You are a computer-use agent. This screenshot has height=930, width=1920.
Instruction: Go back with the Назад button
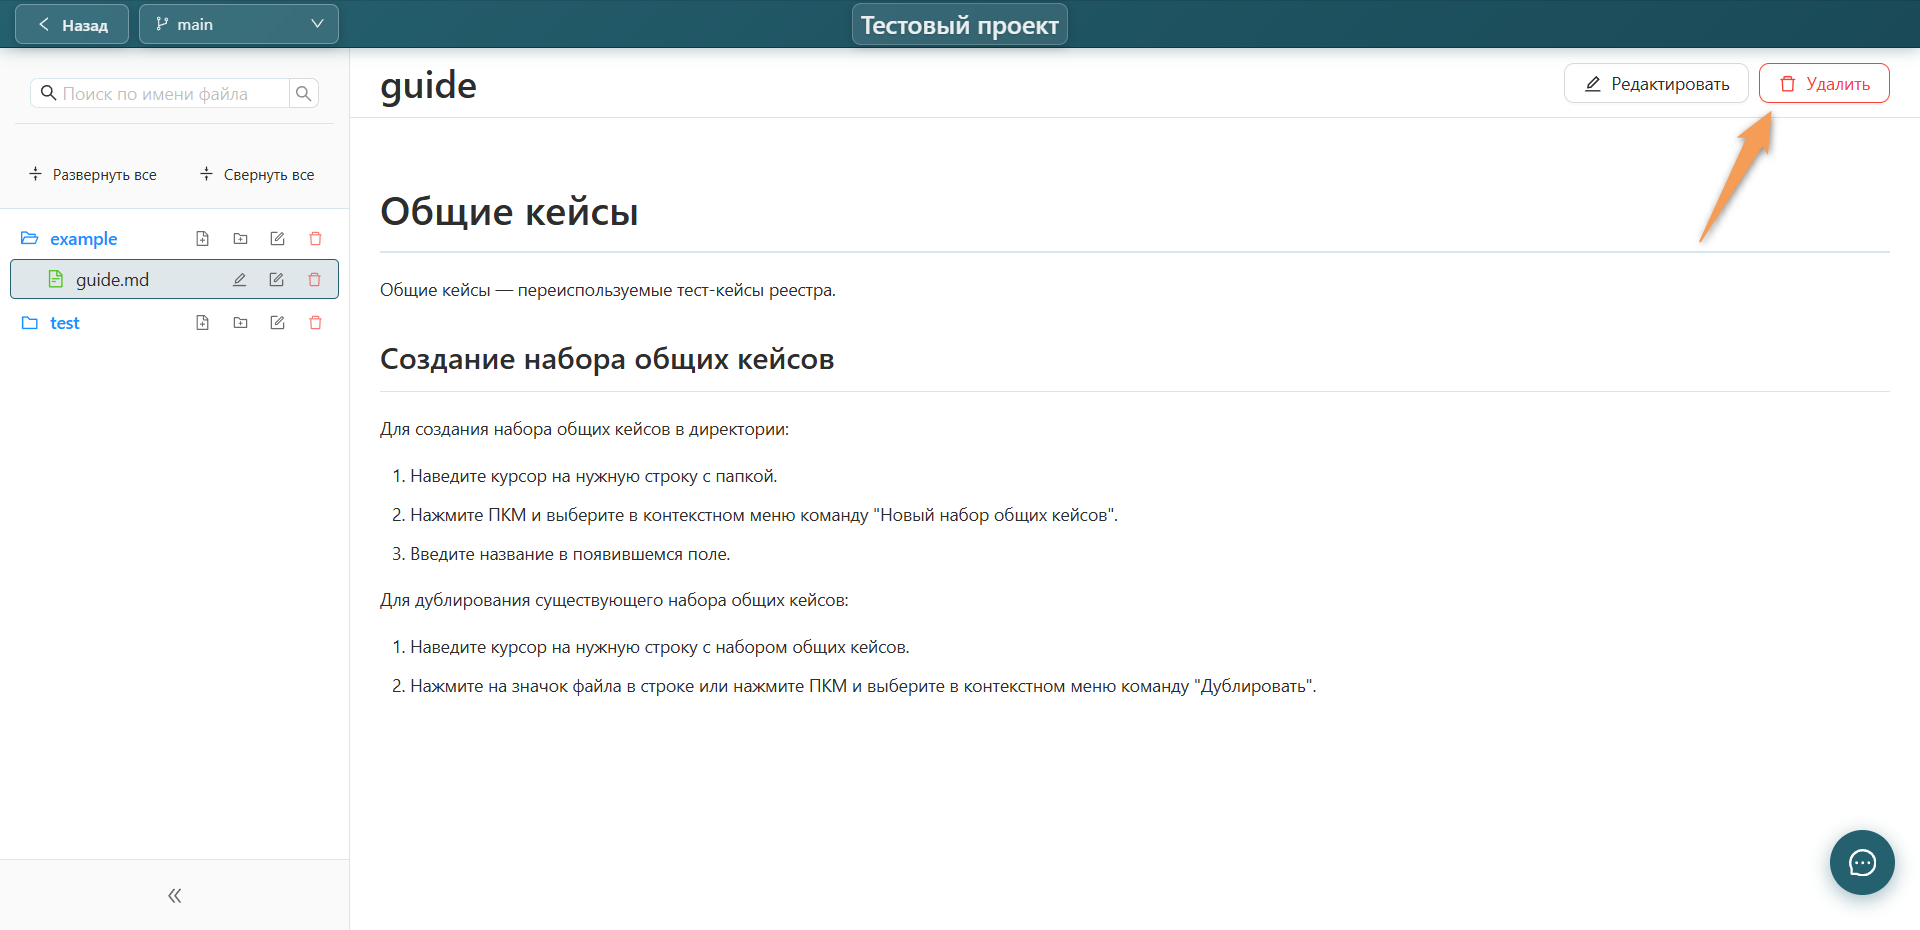72,24
